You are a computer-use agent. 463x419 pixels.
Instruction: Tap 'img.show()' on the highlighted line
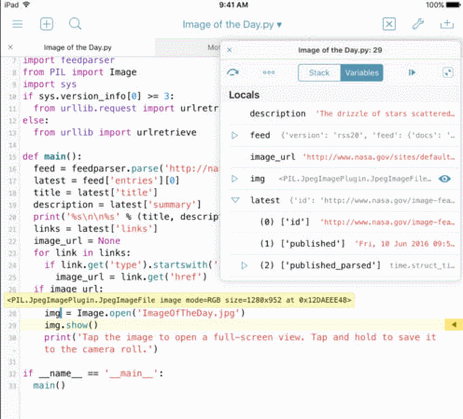click(71, 325)
